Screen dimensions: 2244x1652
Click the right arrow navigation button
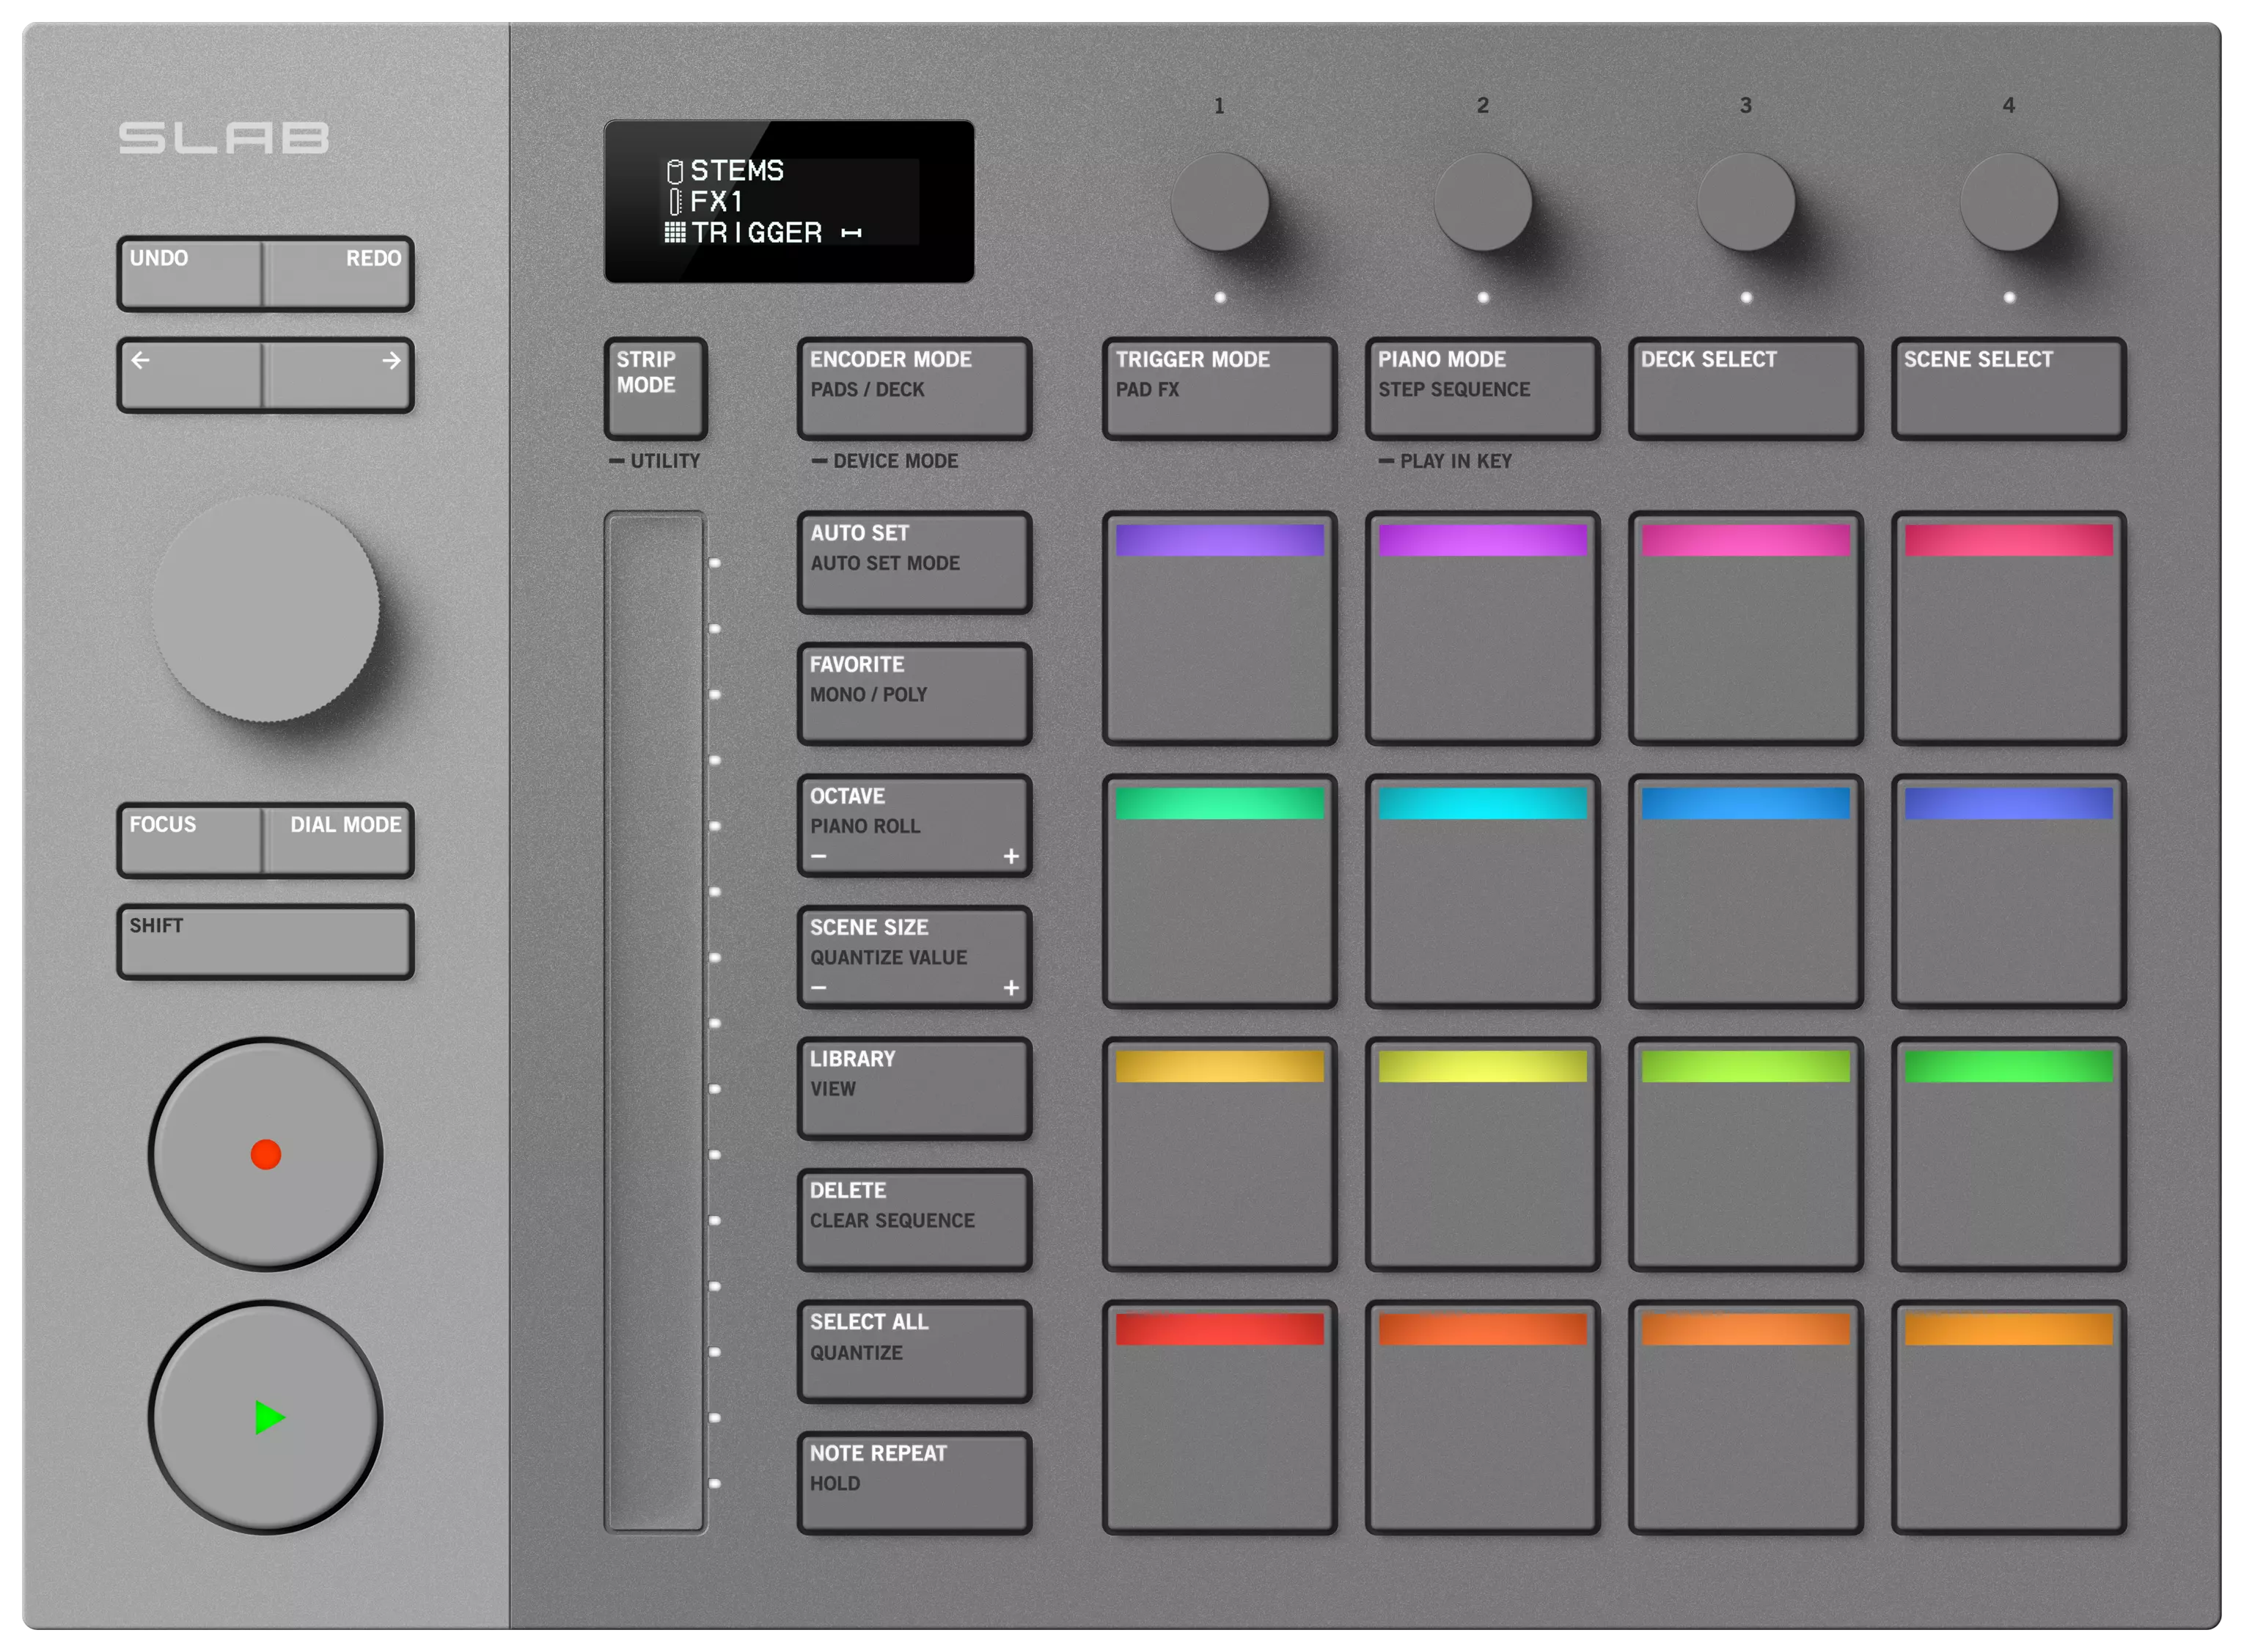click(x=338, y=375)
